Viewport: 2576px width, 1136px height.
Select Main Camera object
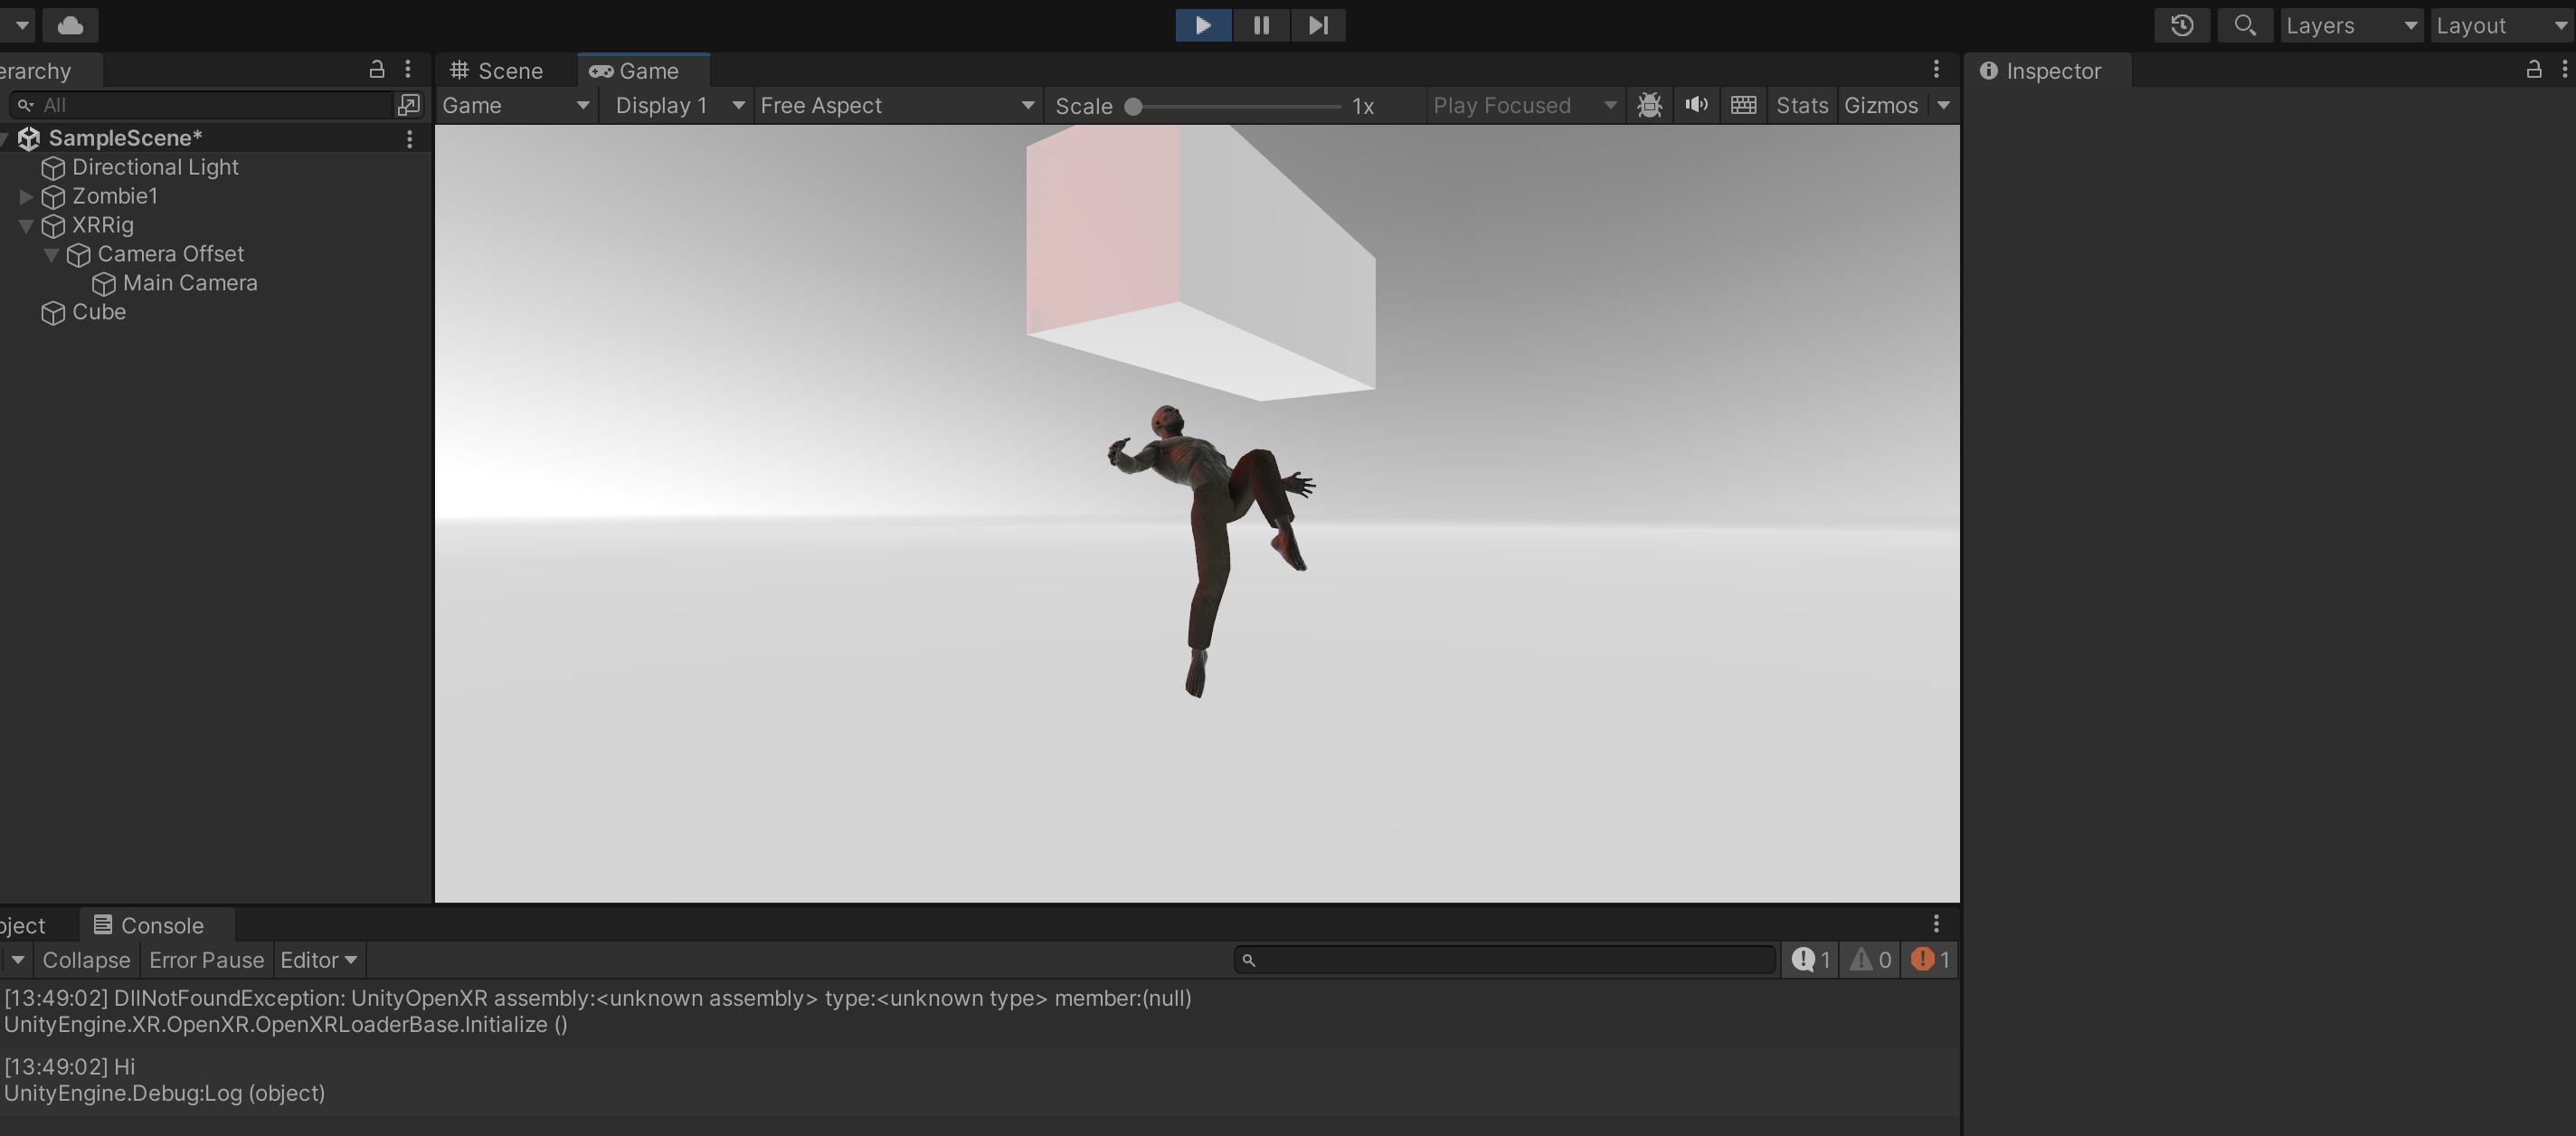click(190, 283)
